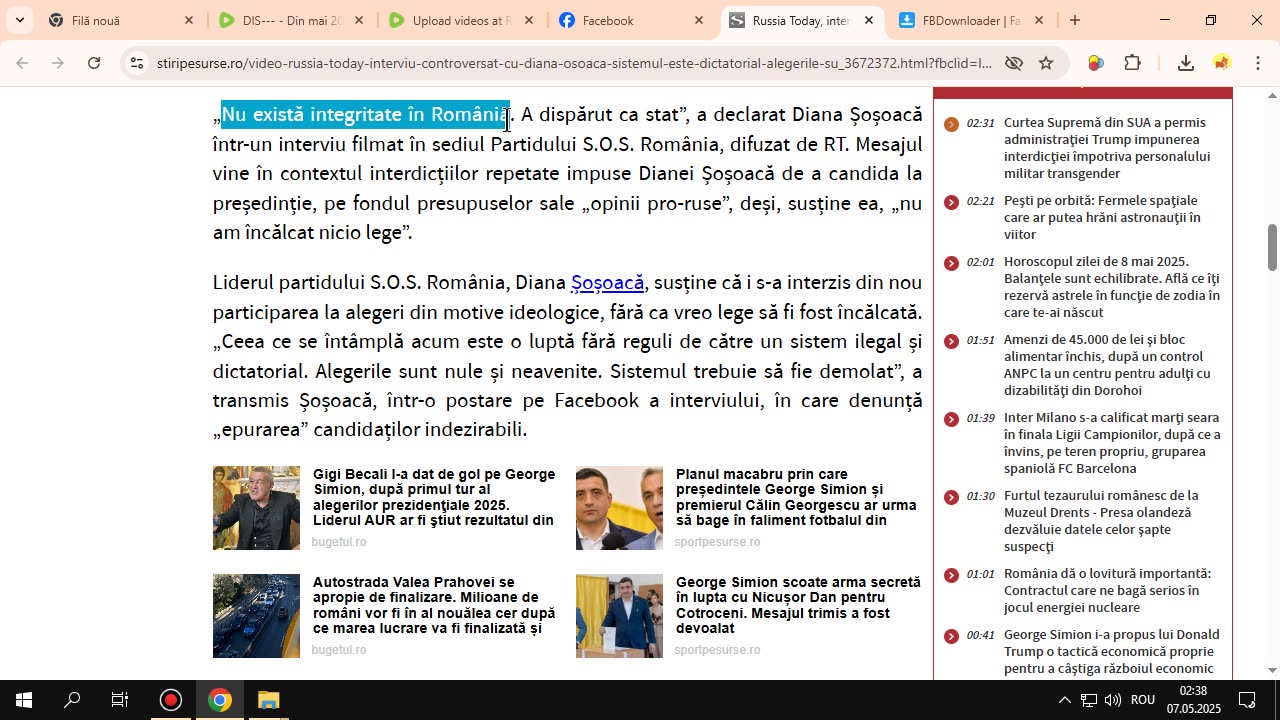
Task: Open the volume speaker tray icon
Action: 1112,700
